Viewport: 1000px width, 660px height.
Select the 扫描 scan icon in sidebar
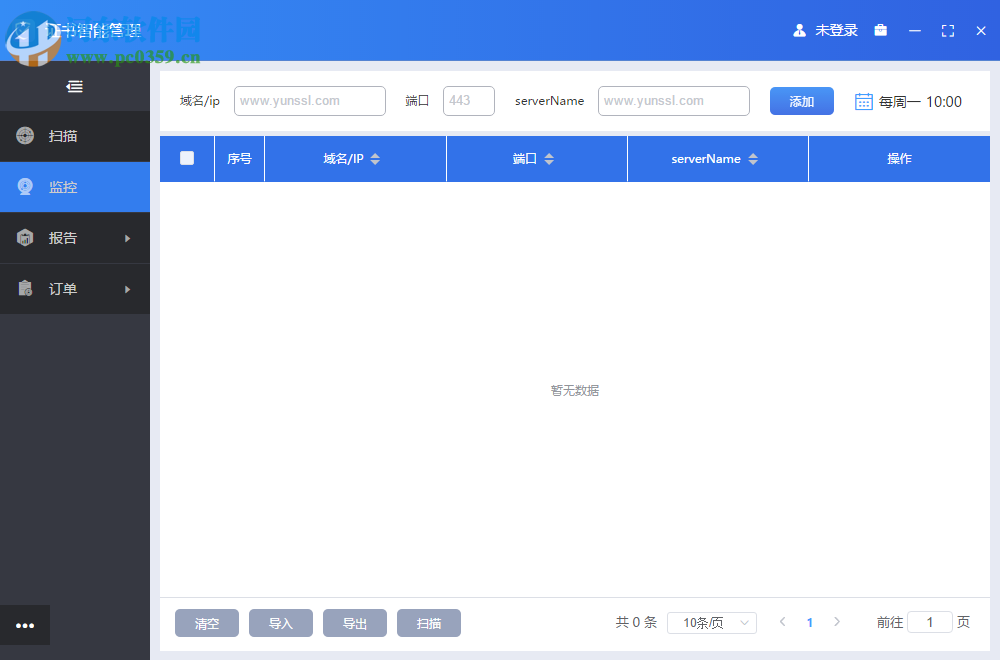[x=24, y=136]
